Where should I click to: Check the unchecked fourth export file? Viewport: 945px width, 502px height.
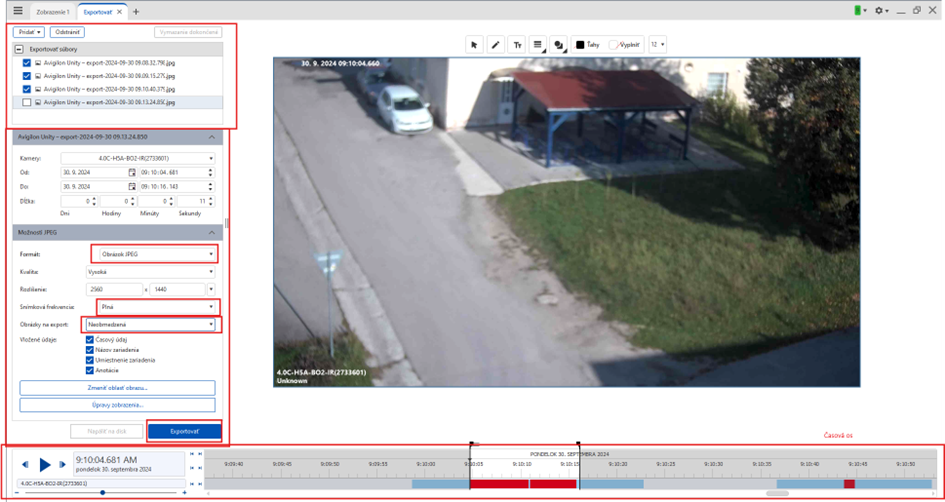click(x=27, y=102)
